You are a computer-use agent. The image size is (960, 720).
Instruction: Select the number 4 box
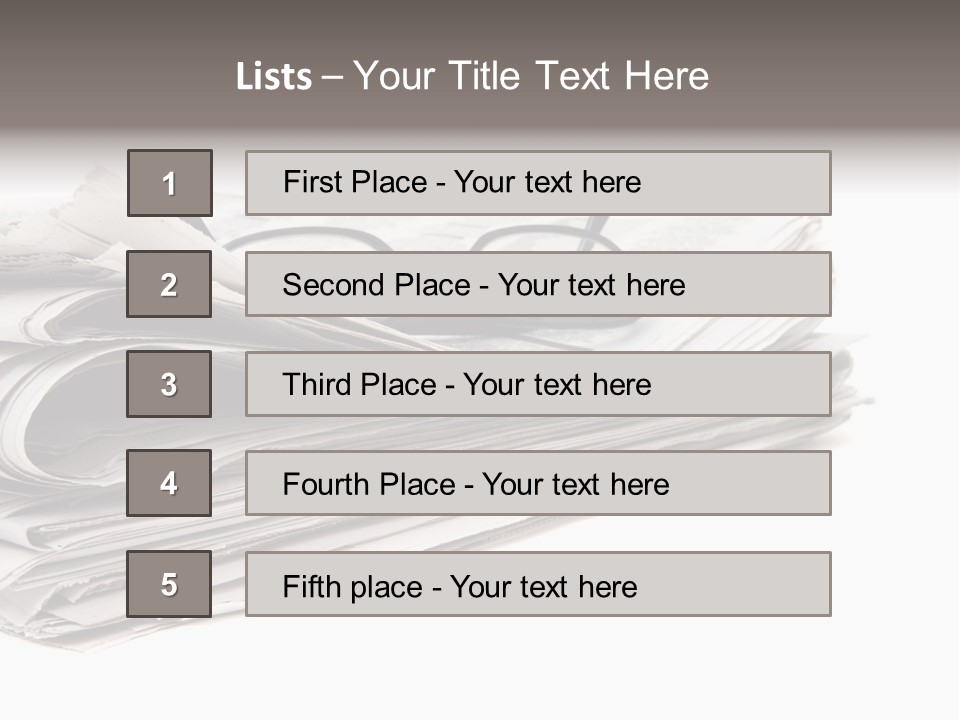tap(169, 483)
